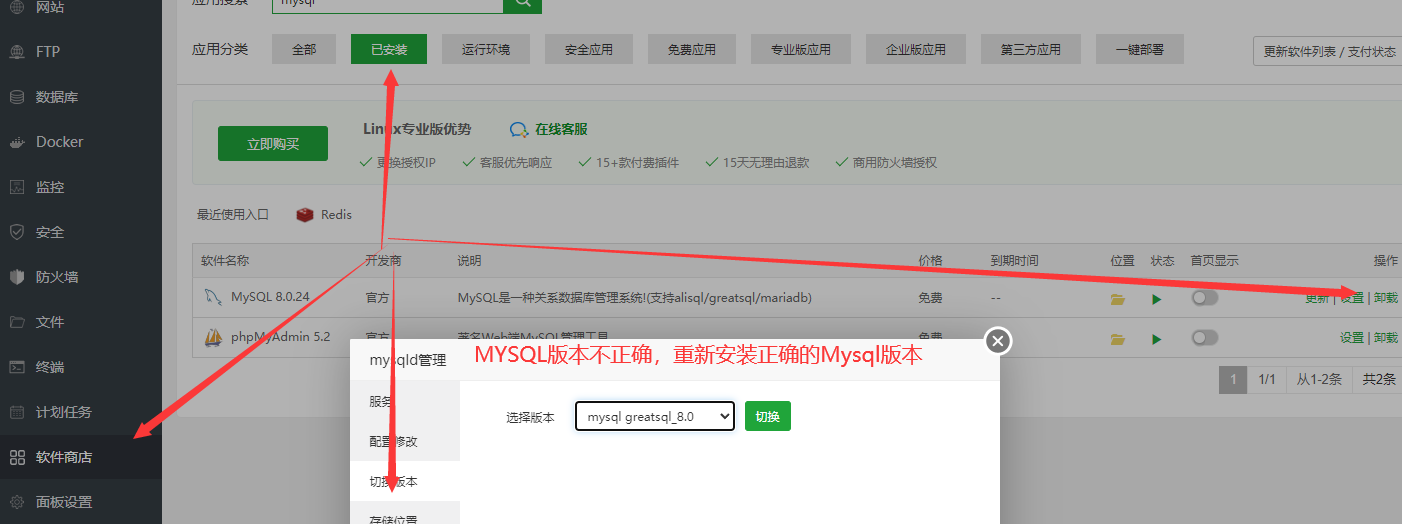Click 设置 for phpMyAdmin 5.2
Viewport: 1402px width, 524px height.
pyautogui.click(x=1352, y=338)
